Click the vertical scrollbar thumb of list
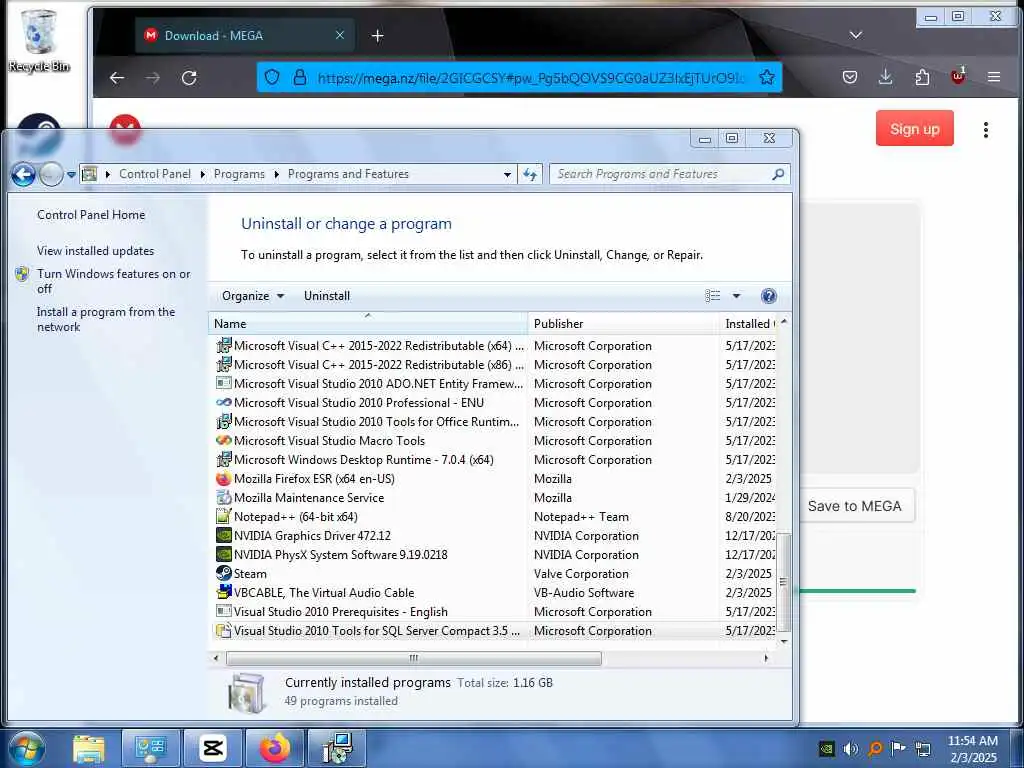1024x768 pixels. pyautogui.click(x=784, y=581)
